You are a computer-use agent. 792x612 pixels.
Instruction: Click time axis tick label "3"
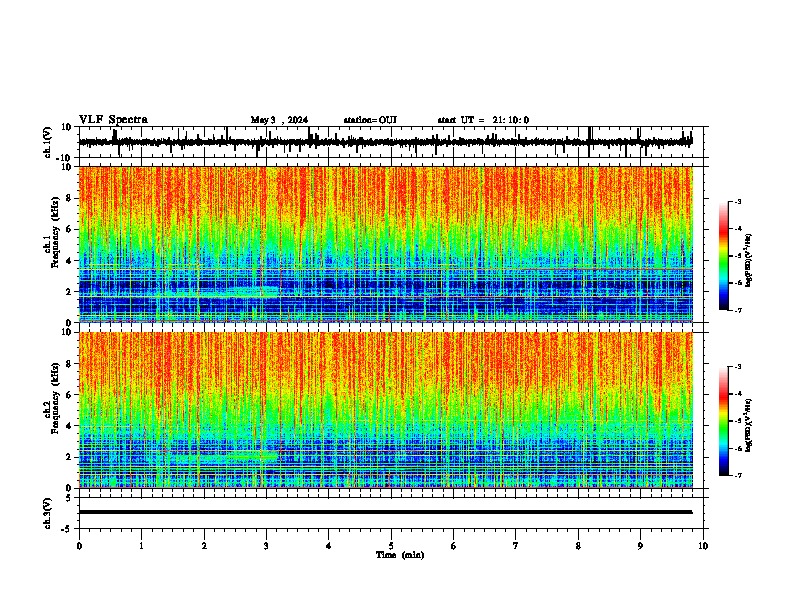266,546
